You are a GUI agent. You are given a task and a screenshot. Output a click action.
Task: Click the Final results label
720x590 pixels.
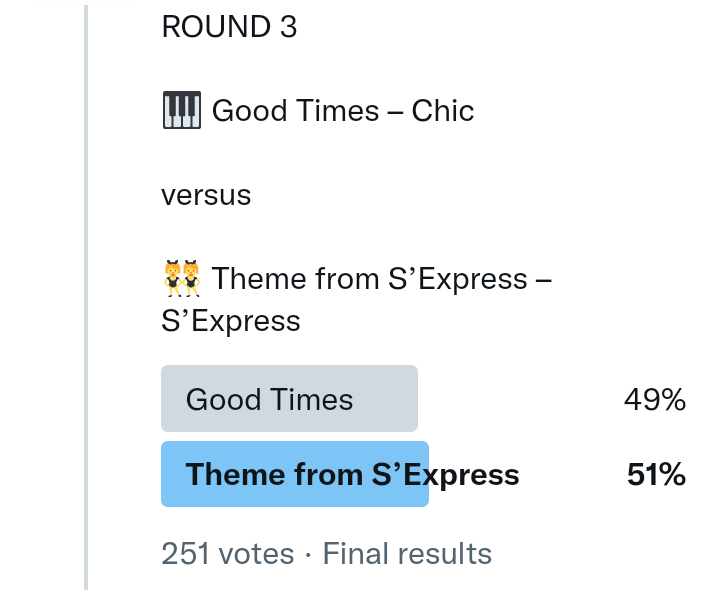(x=407, y=554)
